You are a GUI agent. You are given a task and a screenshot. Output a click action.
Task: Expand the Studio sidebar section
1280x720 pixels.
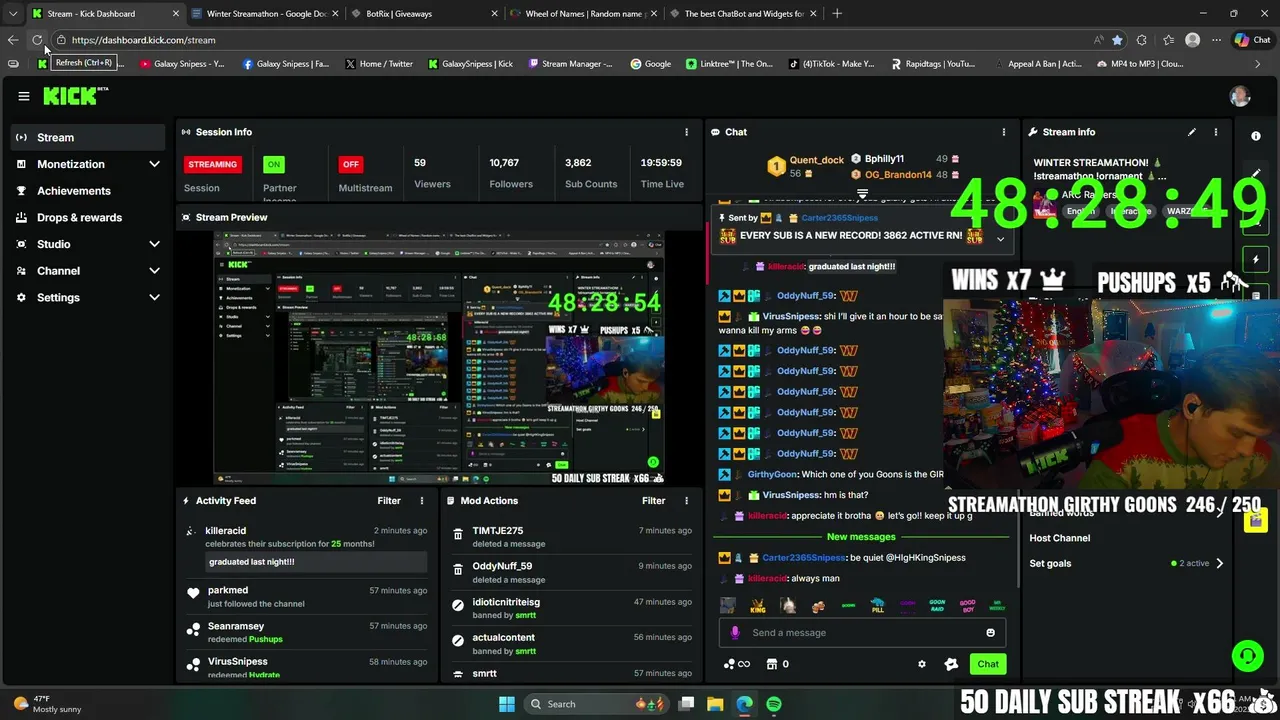88,244
